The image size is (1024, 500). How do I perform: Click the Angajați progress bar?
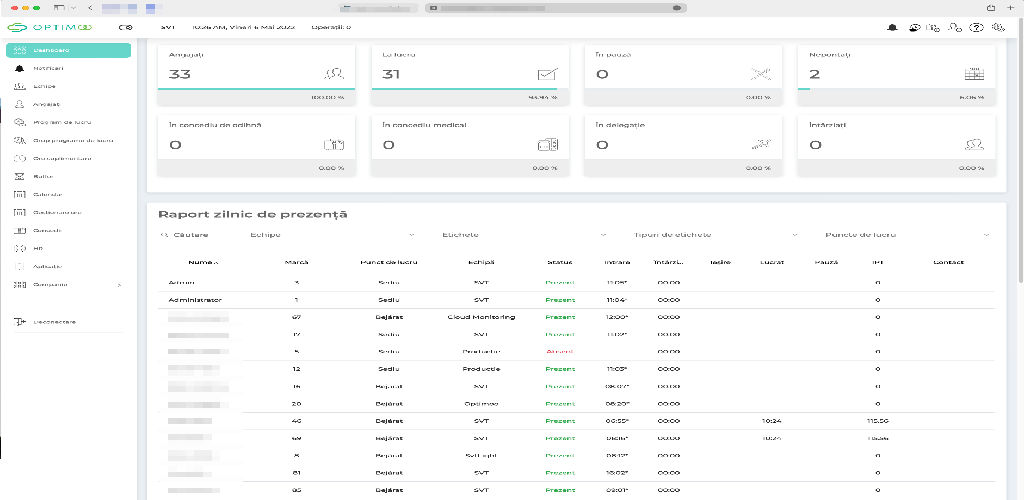pos(256,88)
